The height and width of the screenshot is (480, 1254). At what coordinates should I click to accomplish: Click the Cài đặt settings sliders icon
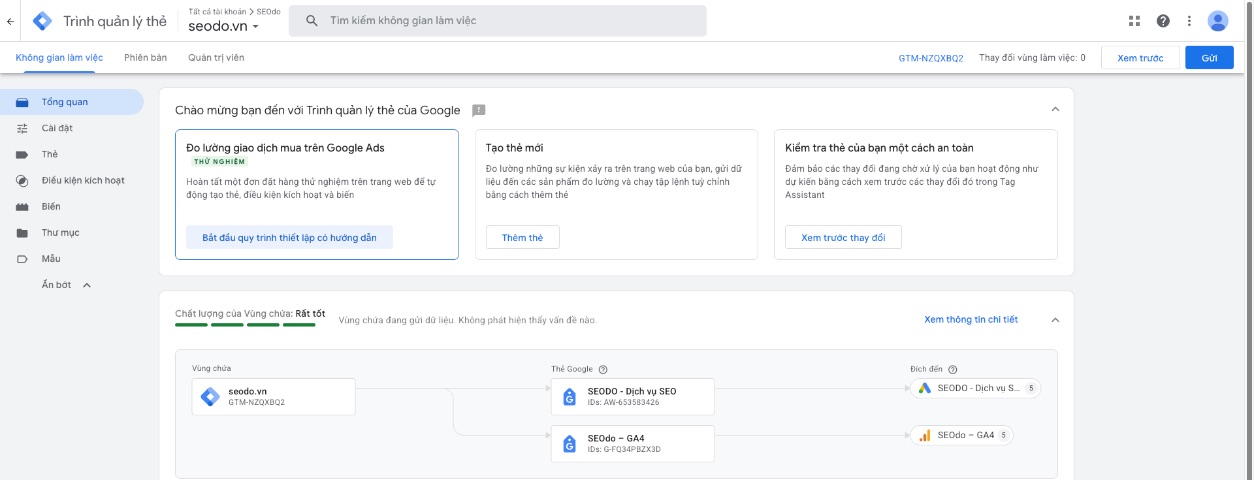(22, 128)
